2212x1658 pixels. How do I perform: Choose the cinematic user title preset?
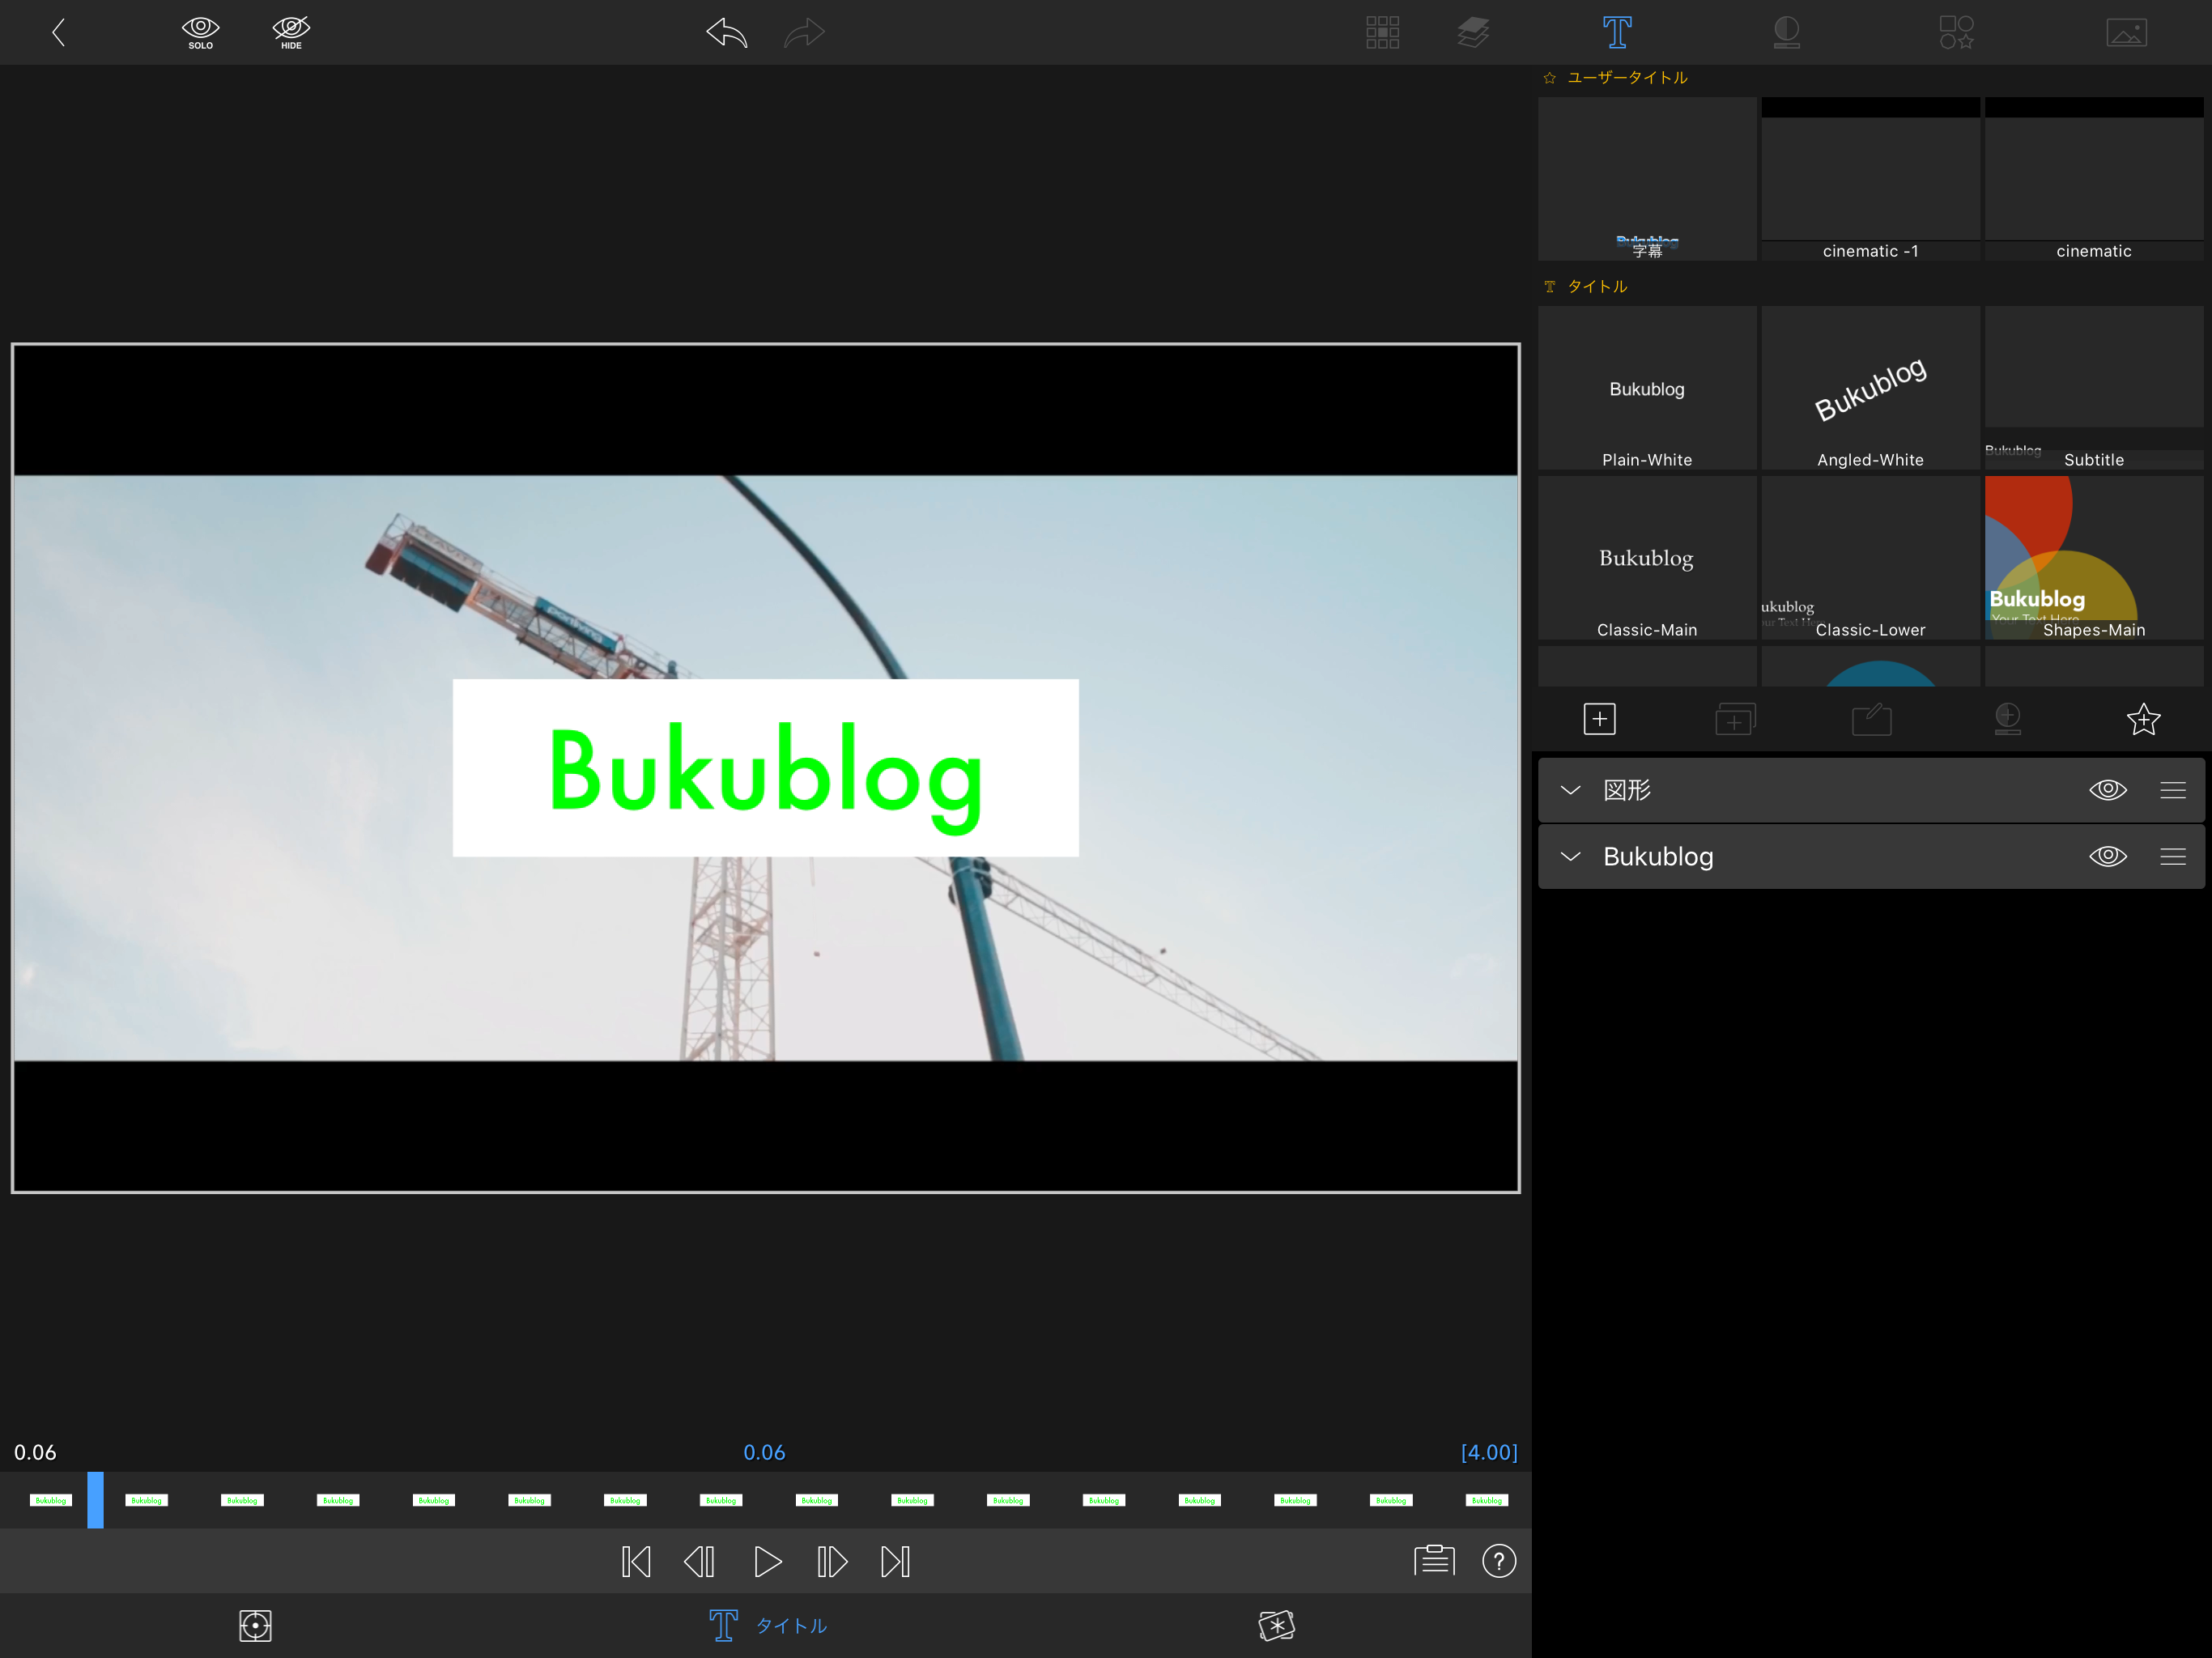(2094, 179)
